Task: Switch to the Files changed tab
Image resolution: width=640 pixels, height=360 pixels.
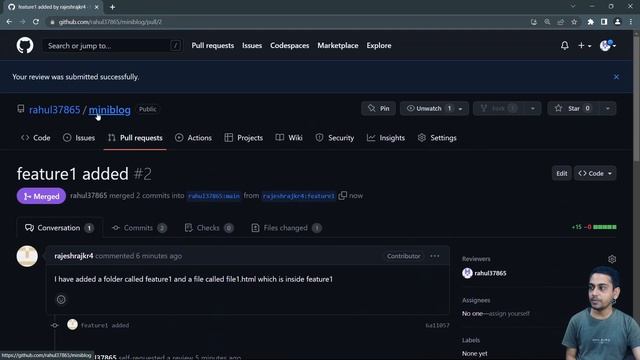Action: point(286,228)
